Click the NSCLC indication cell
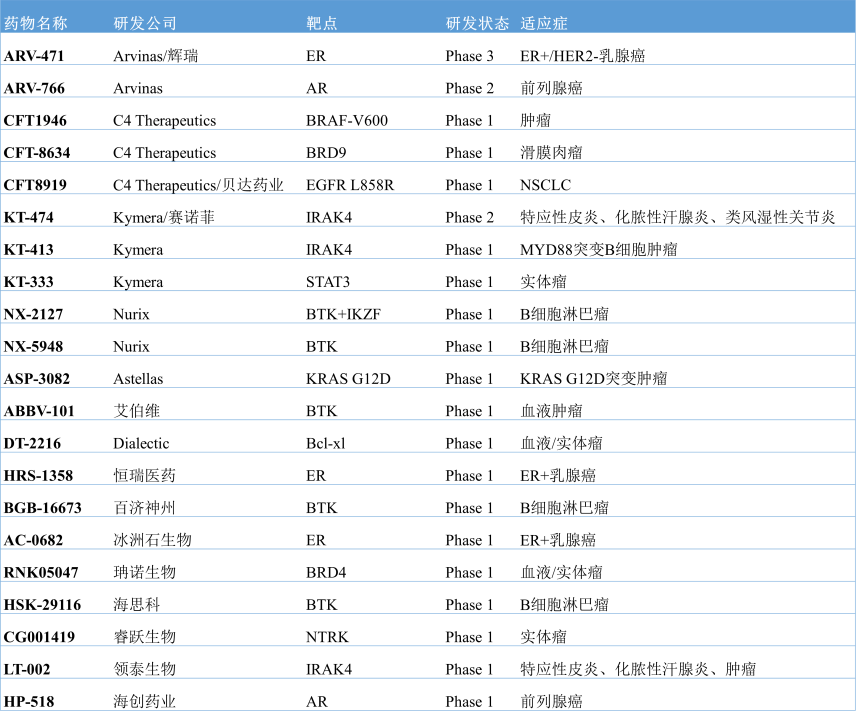This screenshot has width=856, height=720. pyautogui.click(x=545, y=185)
